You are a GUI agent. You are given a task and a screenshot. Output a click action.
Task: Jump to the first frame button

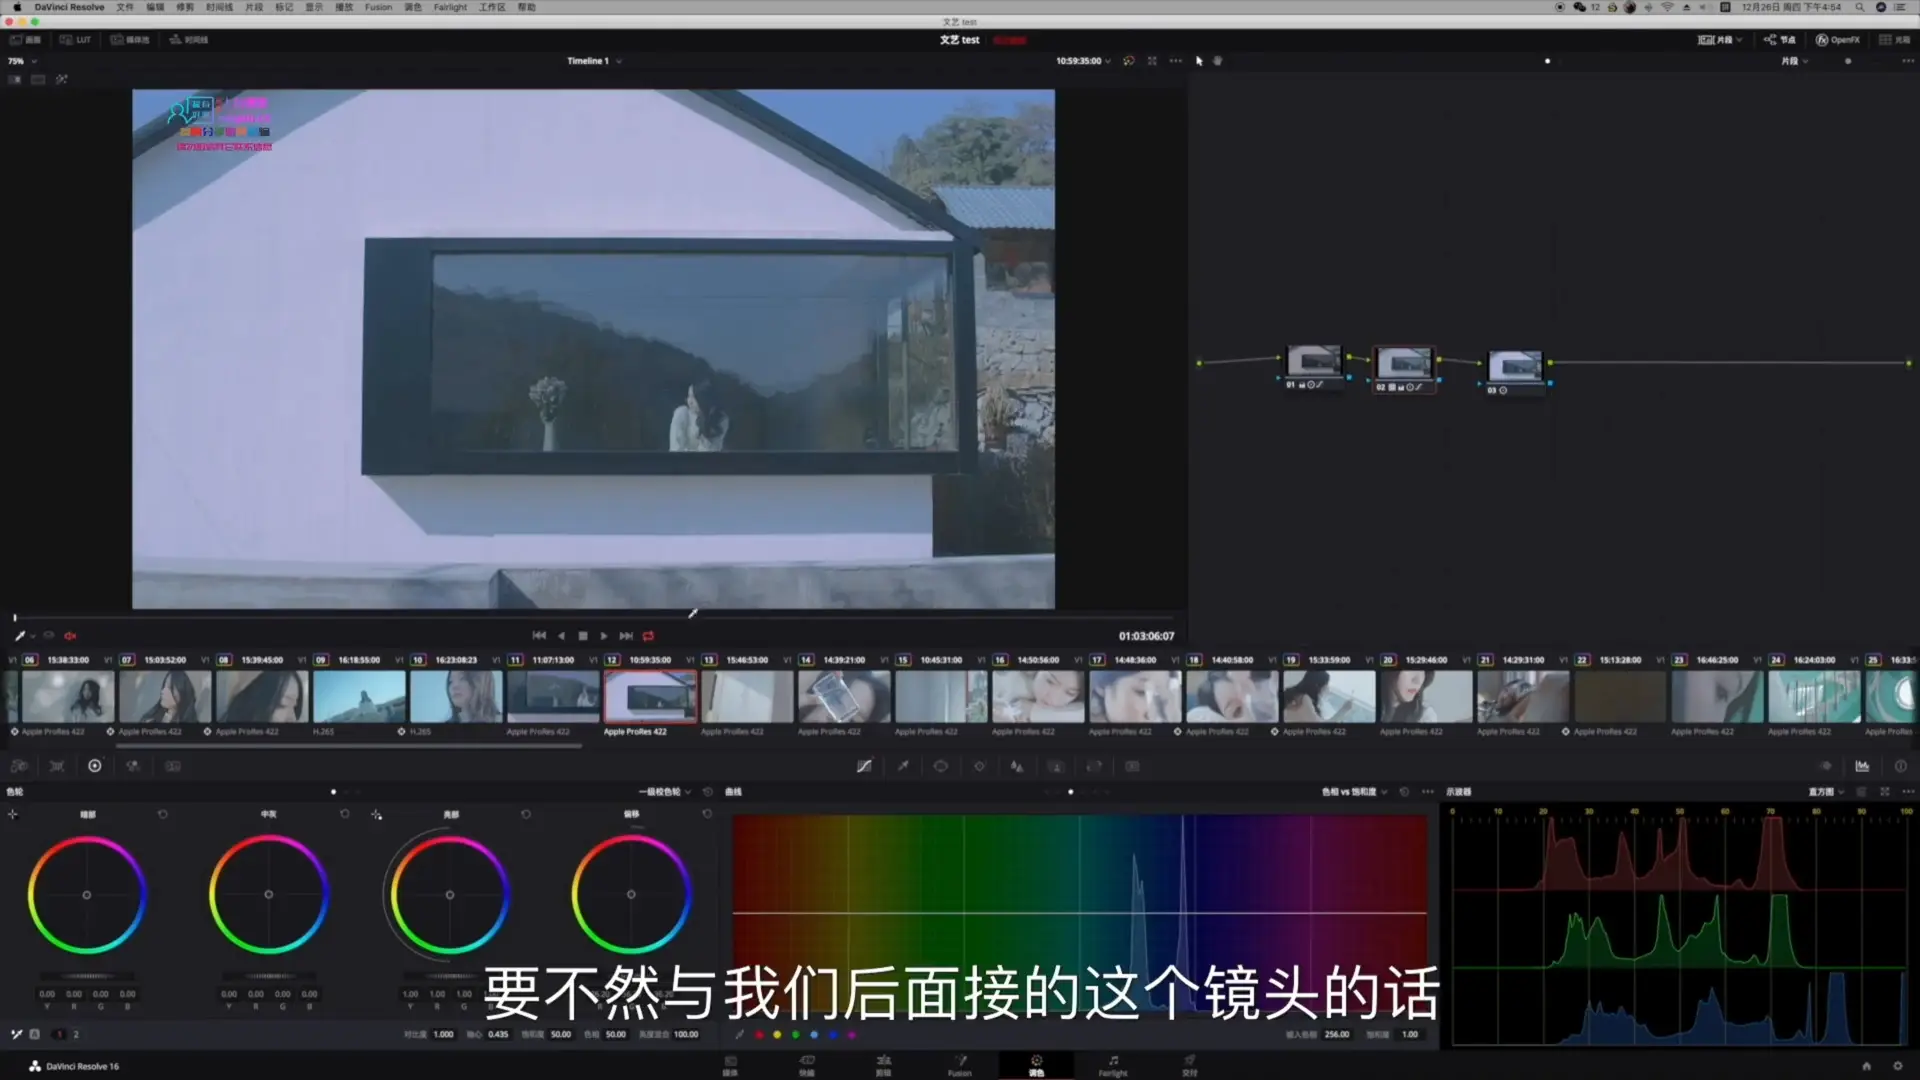tap(539, 636)
